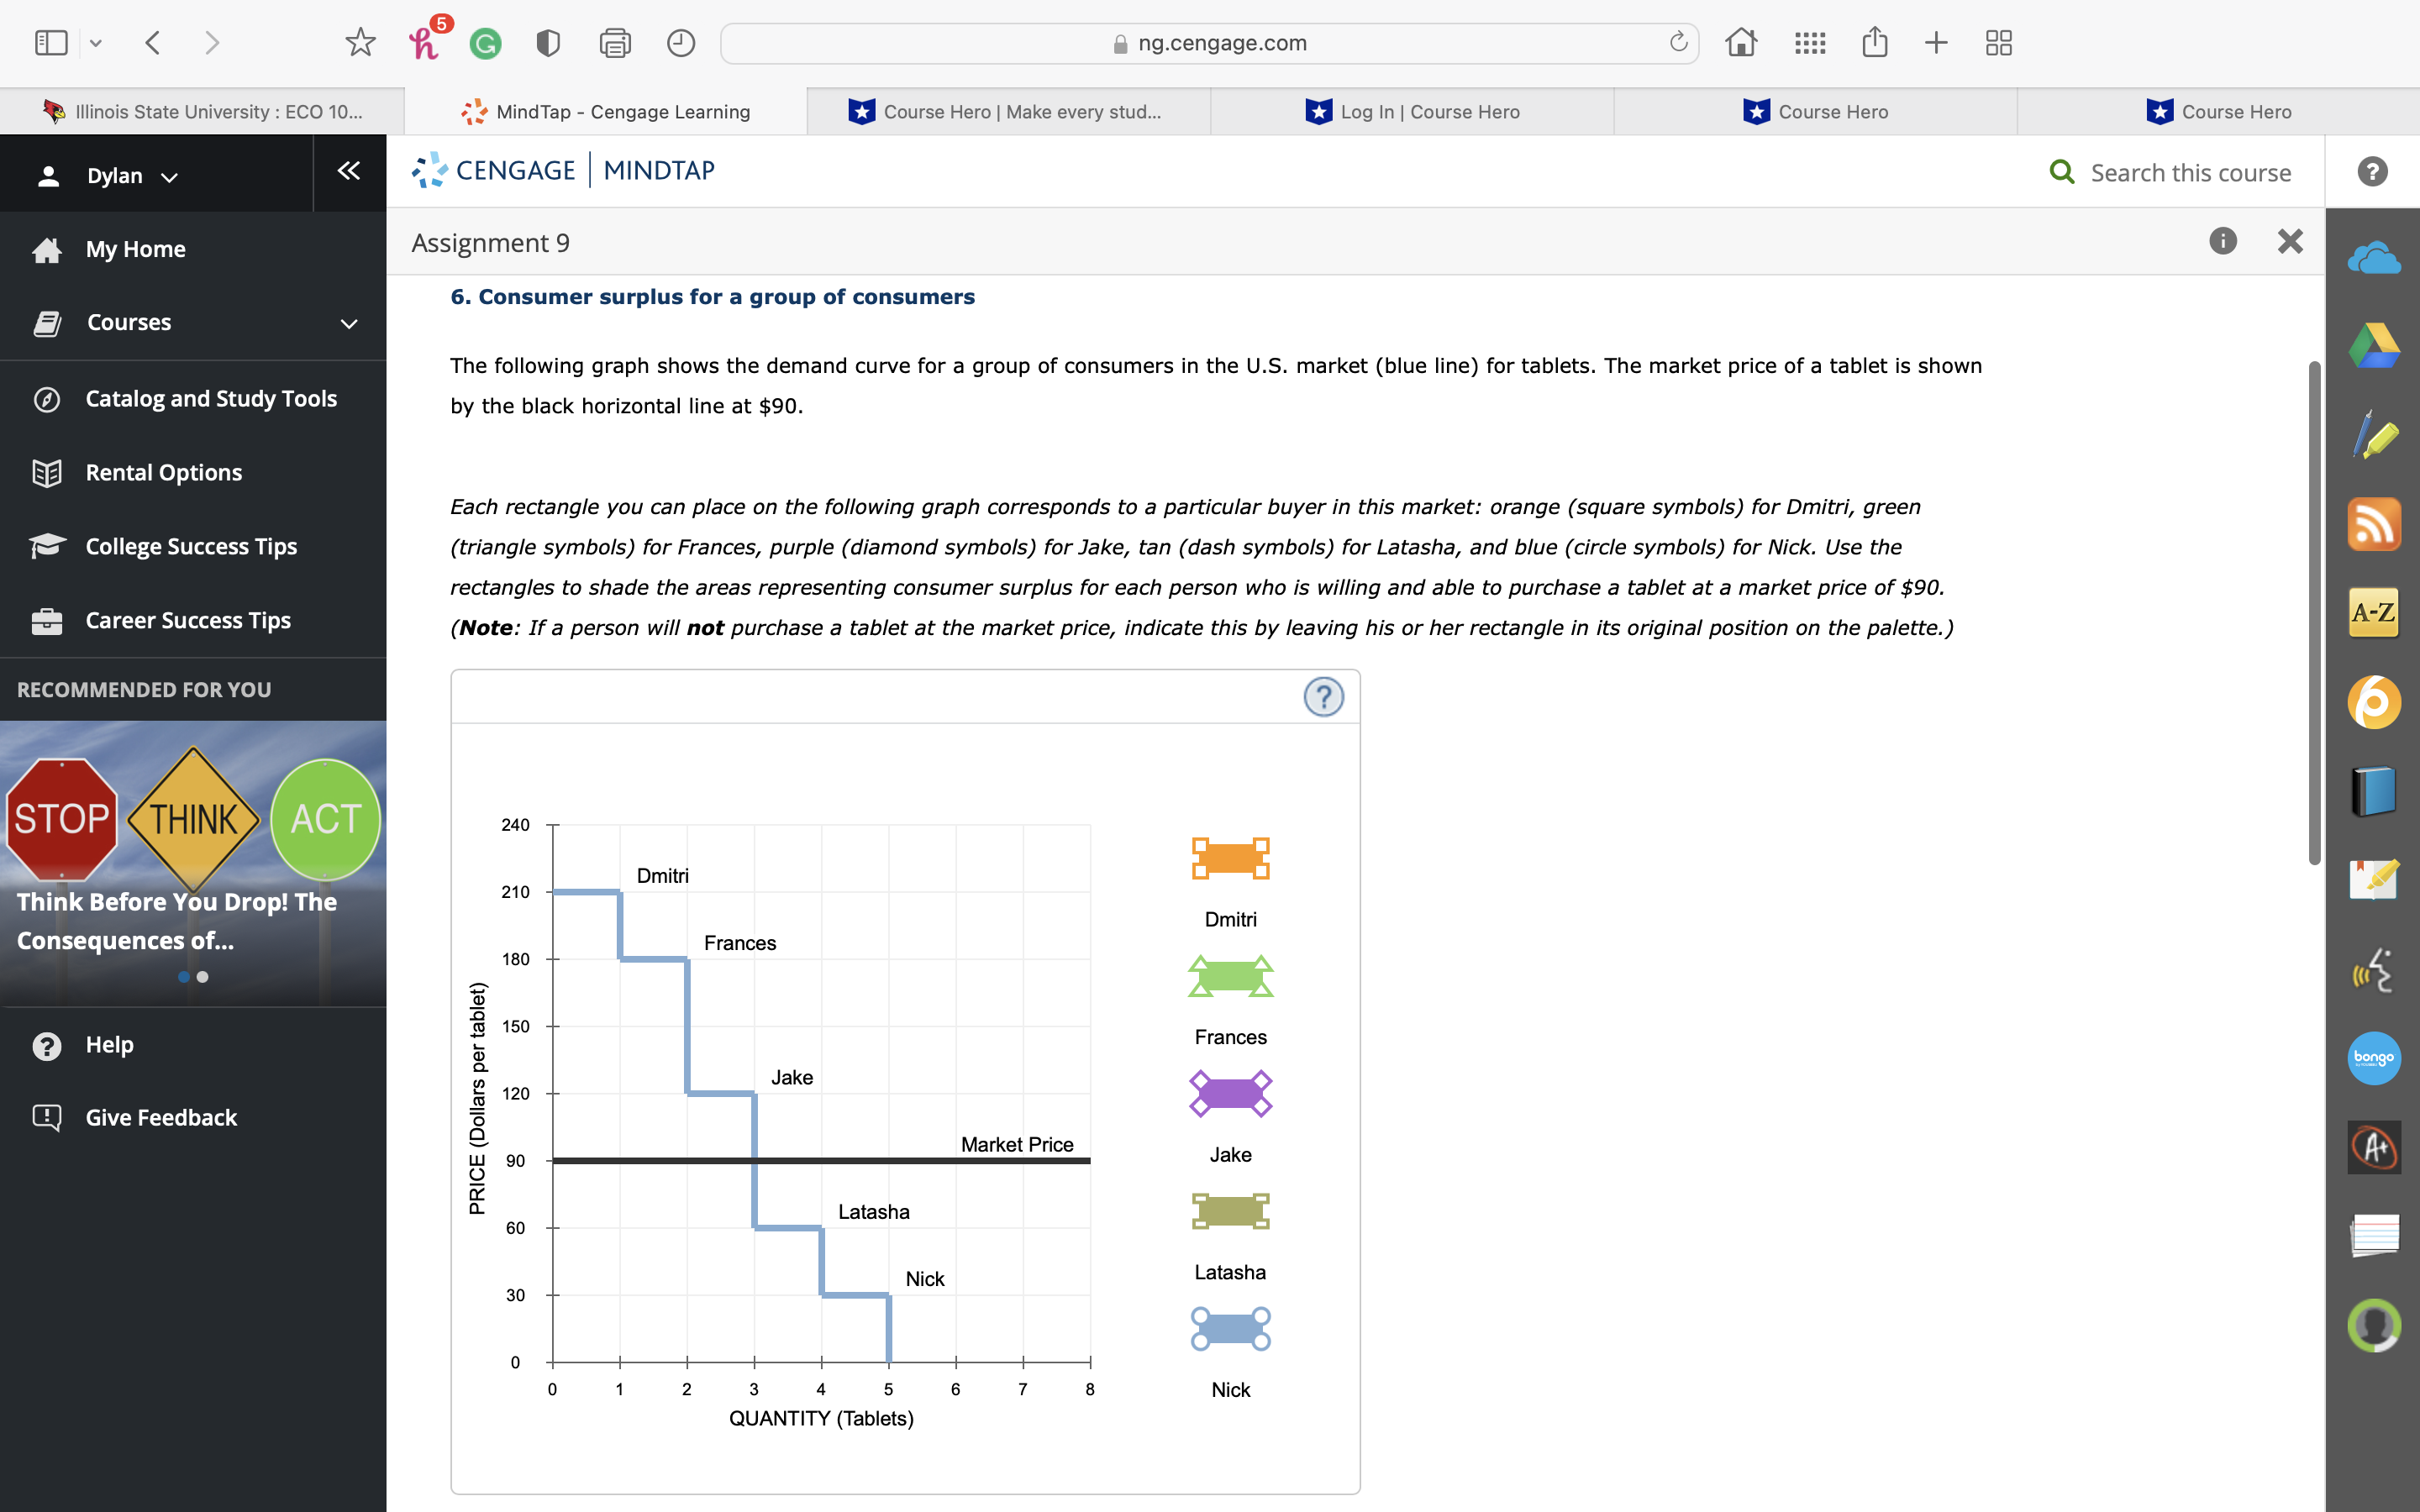Click the graph help question mark icon

pyautogui.click(x=1323, y=697)
